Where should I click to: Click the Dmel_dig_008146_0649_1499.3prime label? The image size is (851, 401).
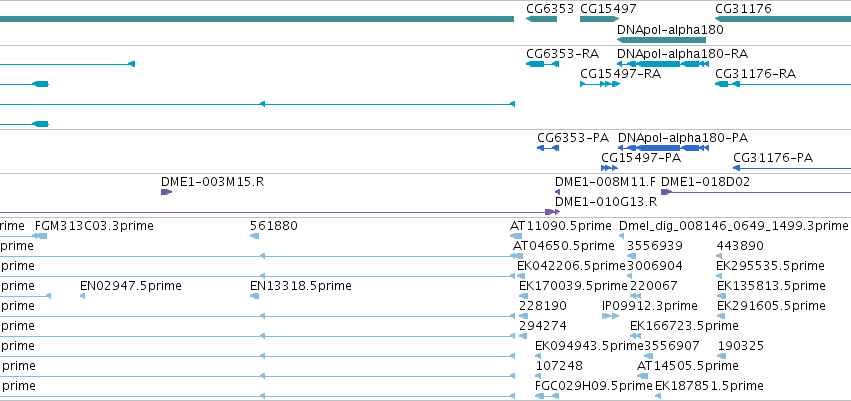click(733, 226)
